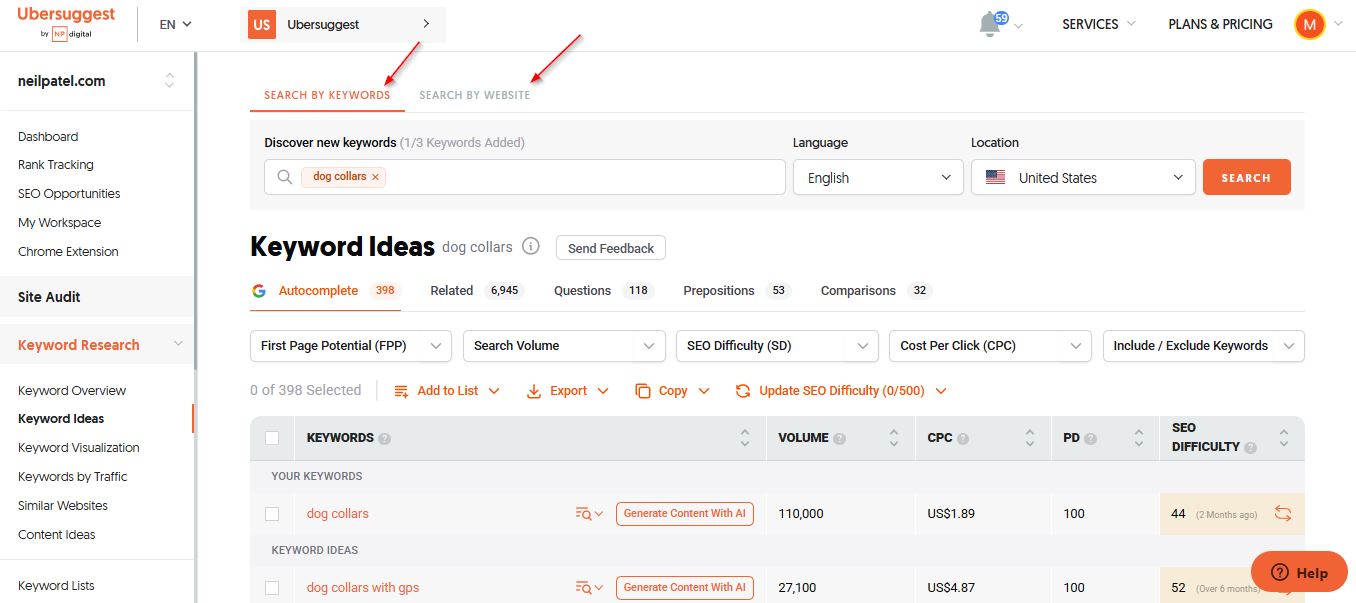Screen dimensions: 1356x603
Task: Click the info icon beside dog collars
Action: (x=532, y=247)
